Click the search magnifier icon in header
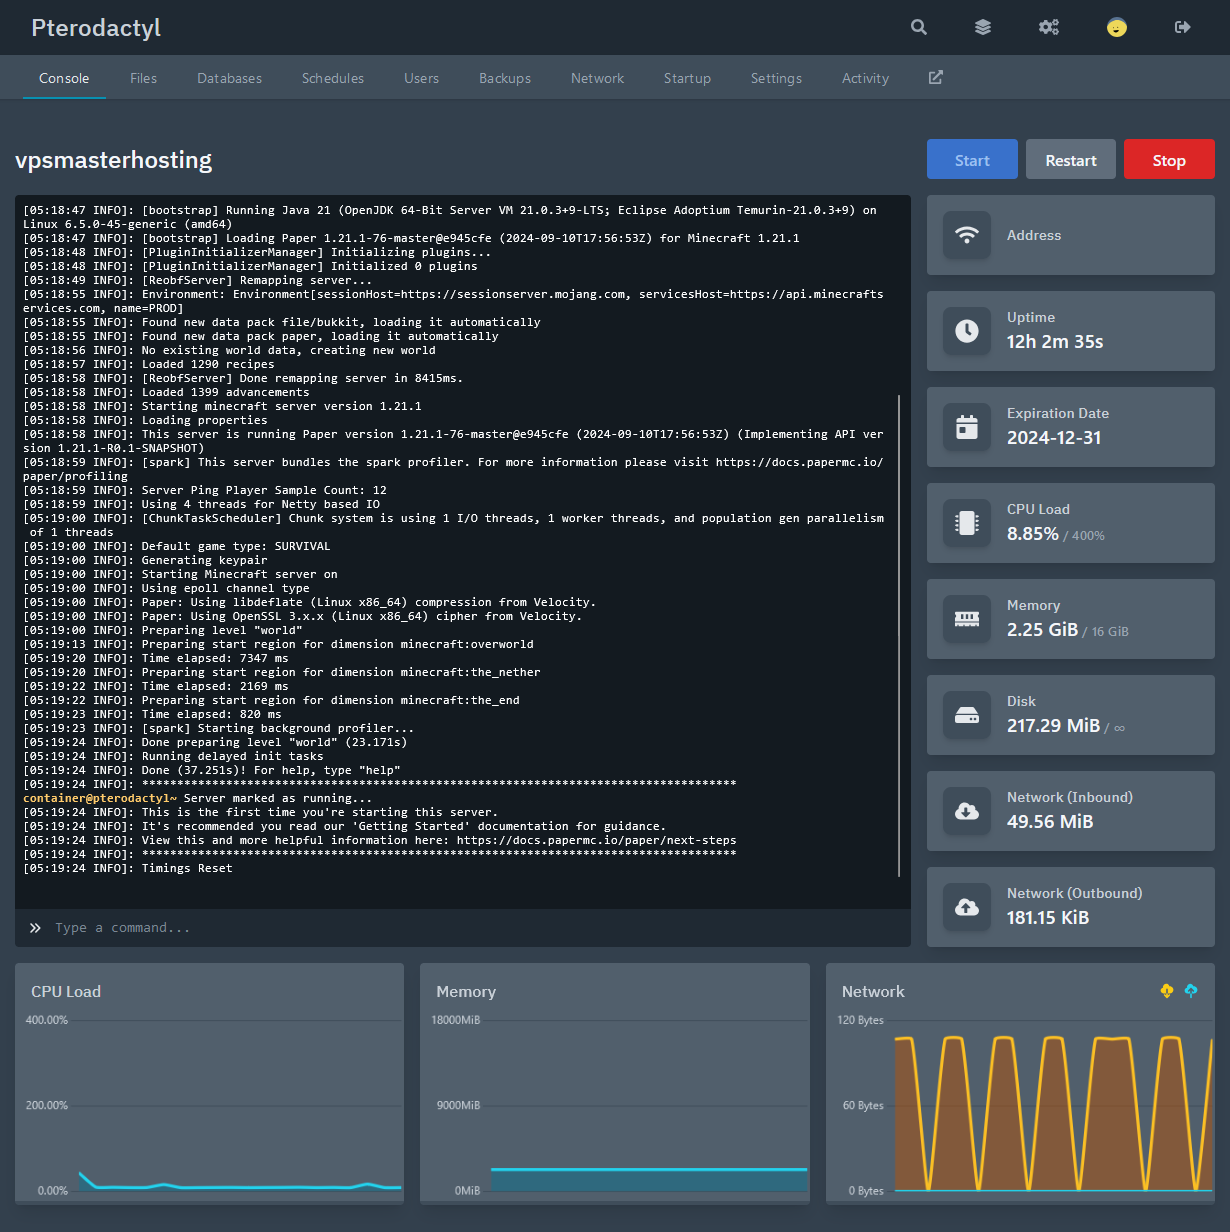Screen dimensions: 1230x1232 pos(919,27)
